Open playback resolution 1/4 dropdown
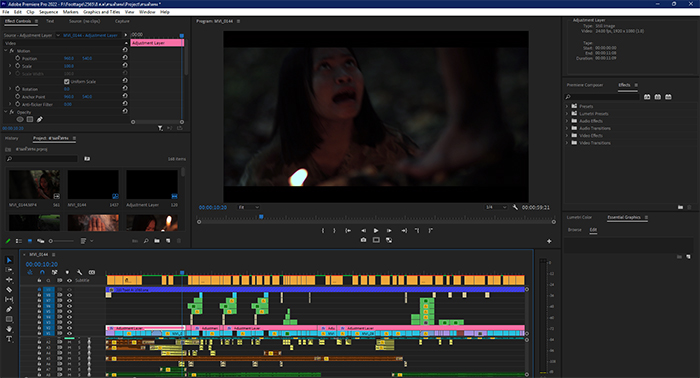This screenshot has height=378, width=700. coord(496,207)
